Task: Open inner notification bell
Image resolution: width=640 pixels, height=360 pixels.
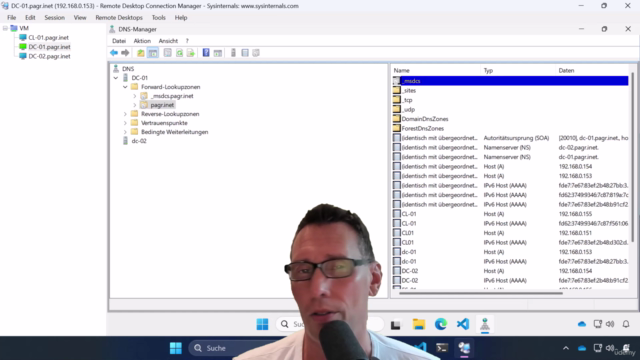Action: tap(626, 324)
